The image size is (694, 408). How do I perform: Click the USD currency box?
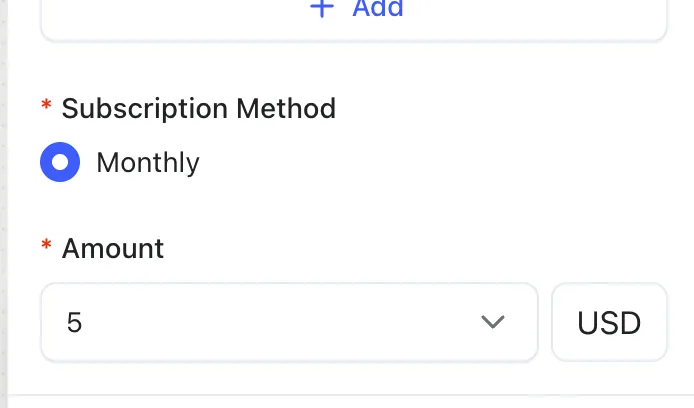point(609,322)
